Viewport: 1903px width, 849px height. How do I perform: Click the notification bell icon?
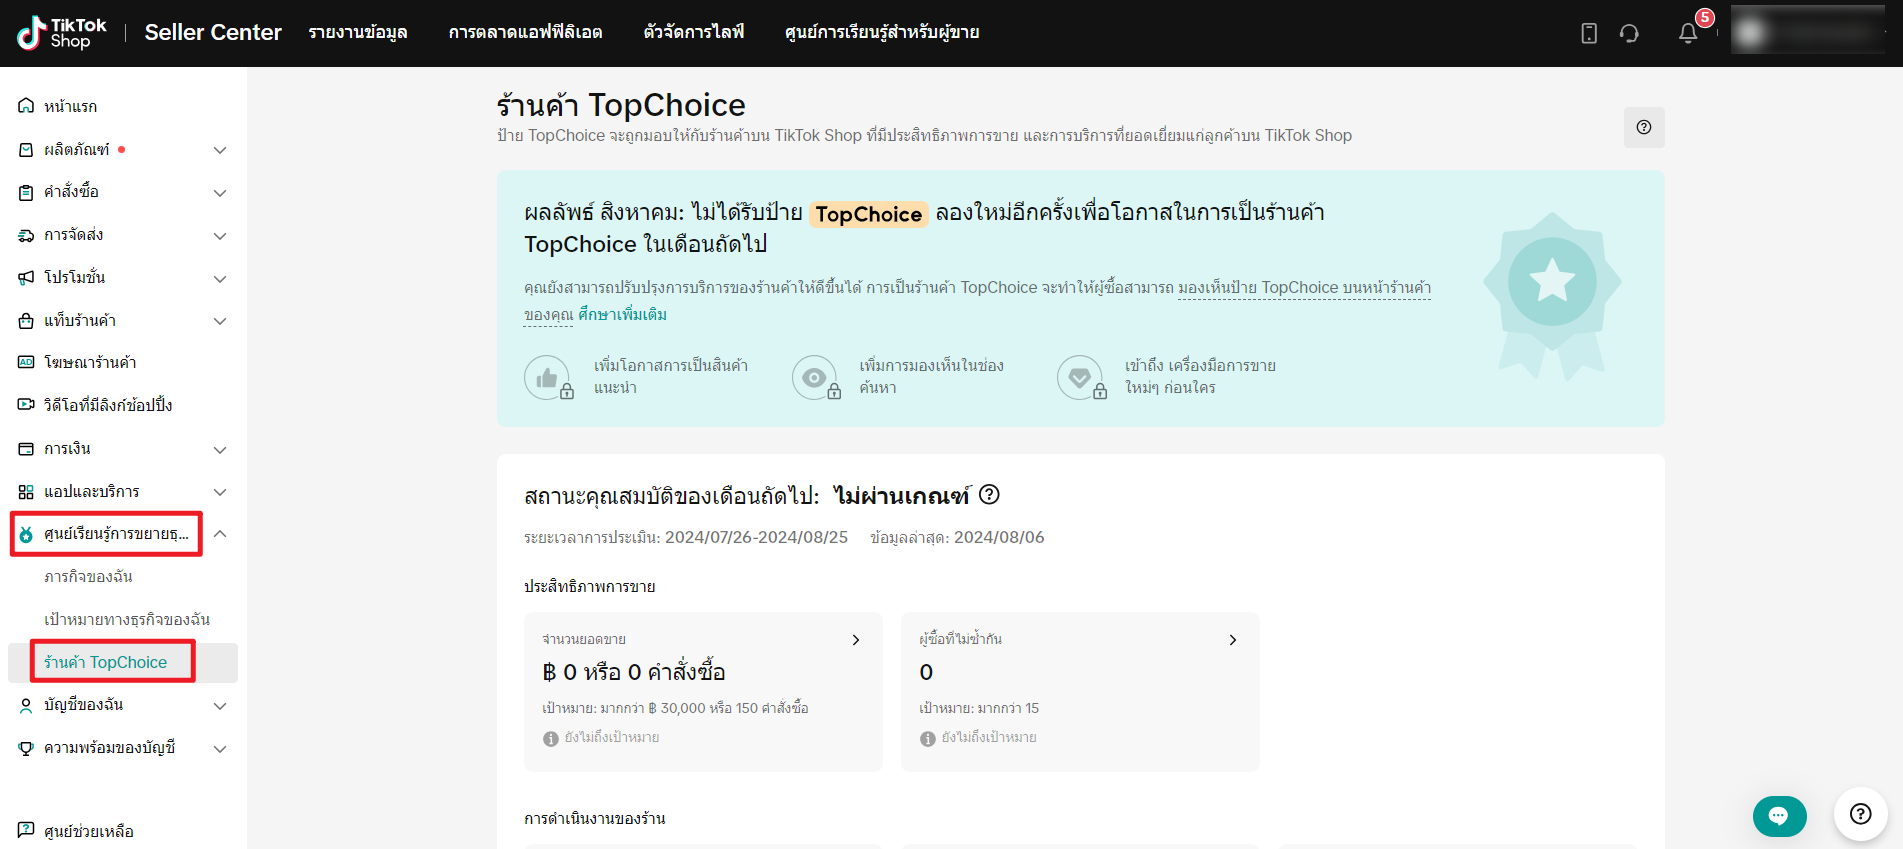tap(1688, 33)
